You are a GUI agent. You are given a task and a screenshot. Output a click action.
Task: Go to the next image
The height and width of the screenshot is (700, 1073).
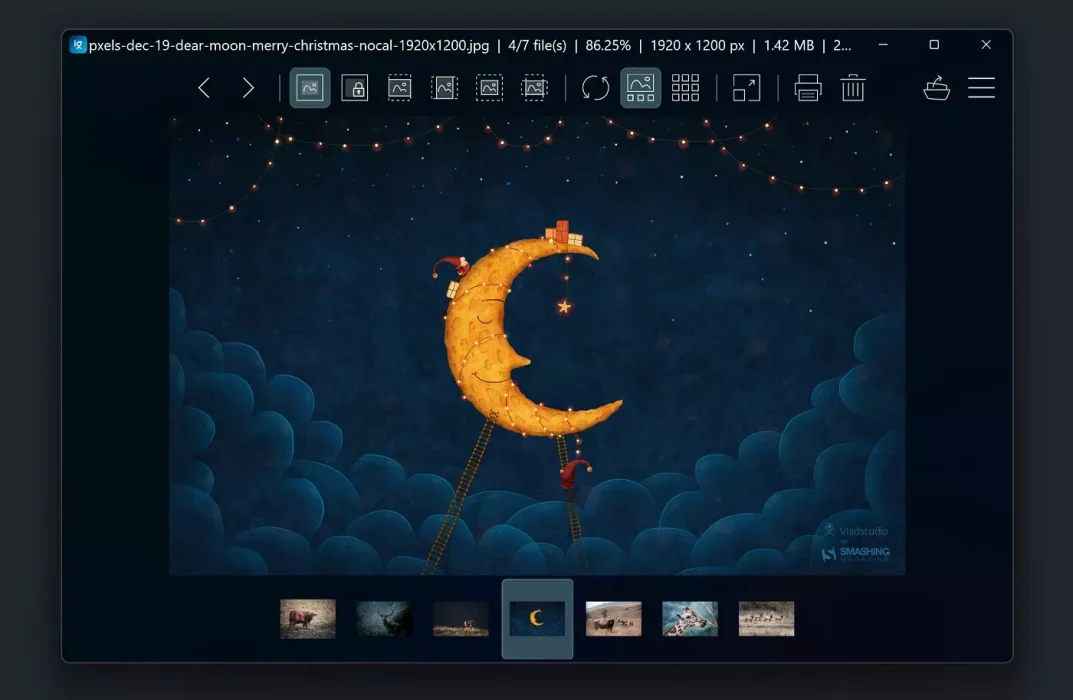tap(248, 88)
